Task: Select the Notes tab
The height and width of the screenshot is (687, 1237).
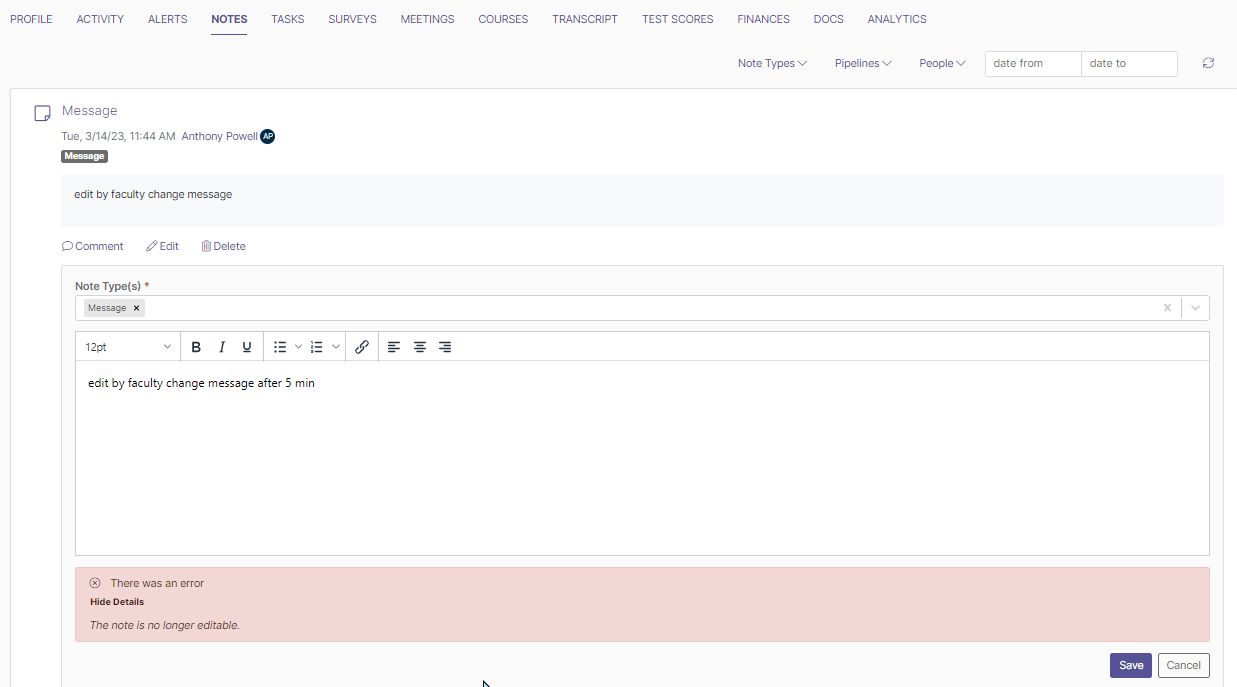Action: pyautogui.click(x=229, y=19)
